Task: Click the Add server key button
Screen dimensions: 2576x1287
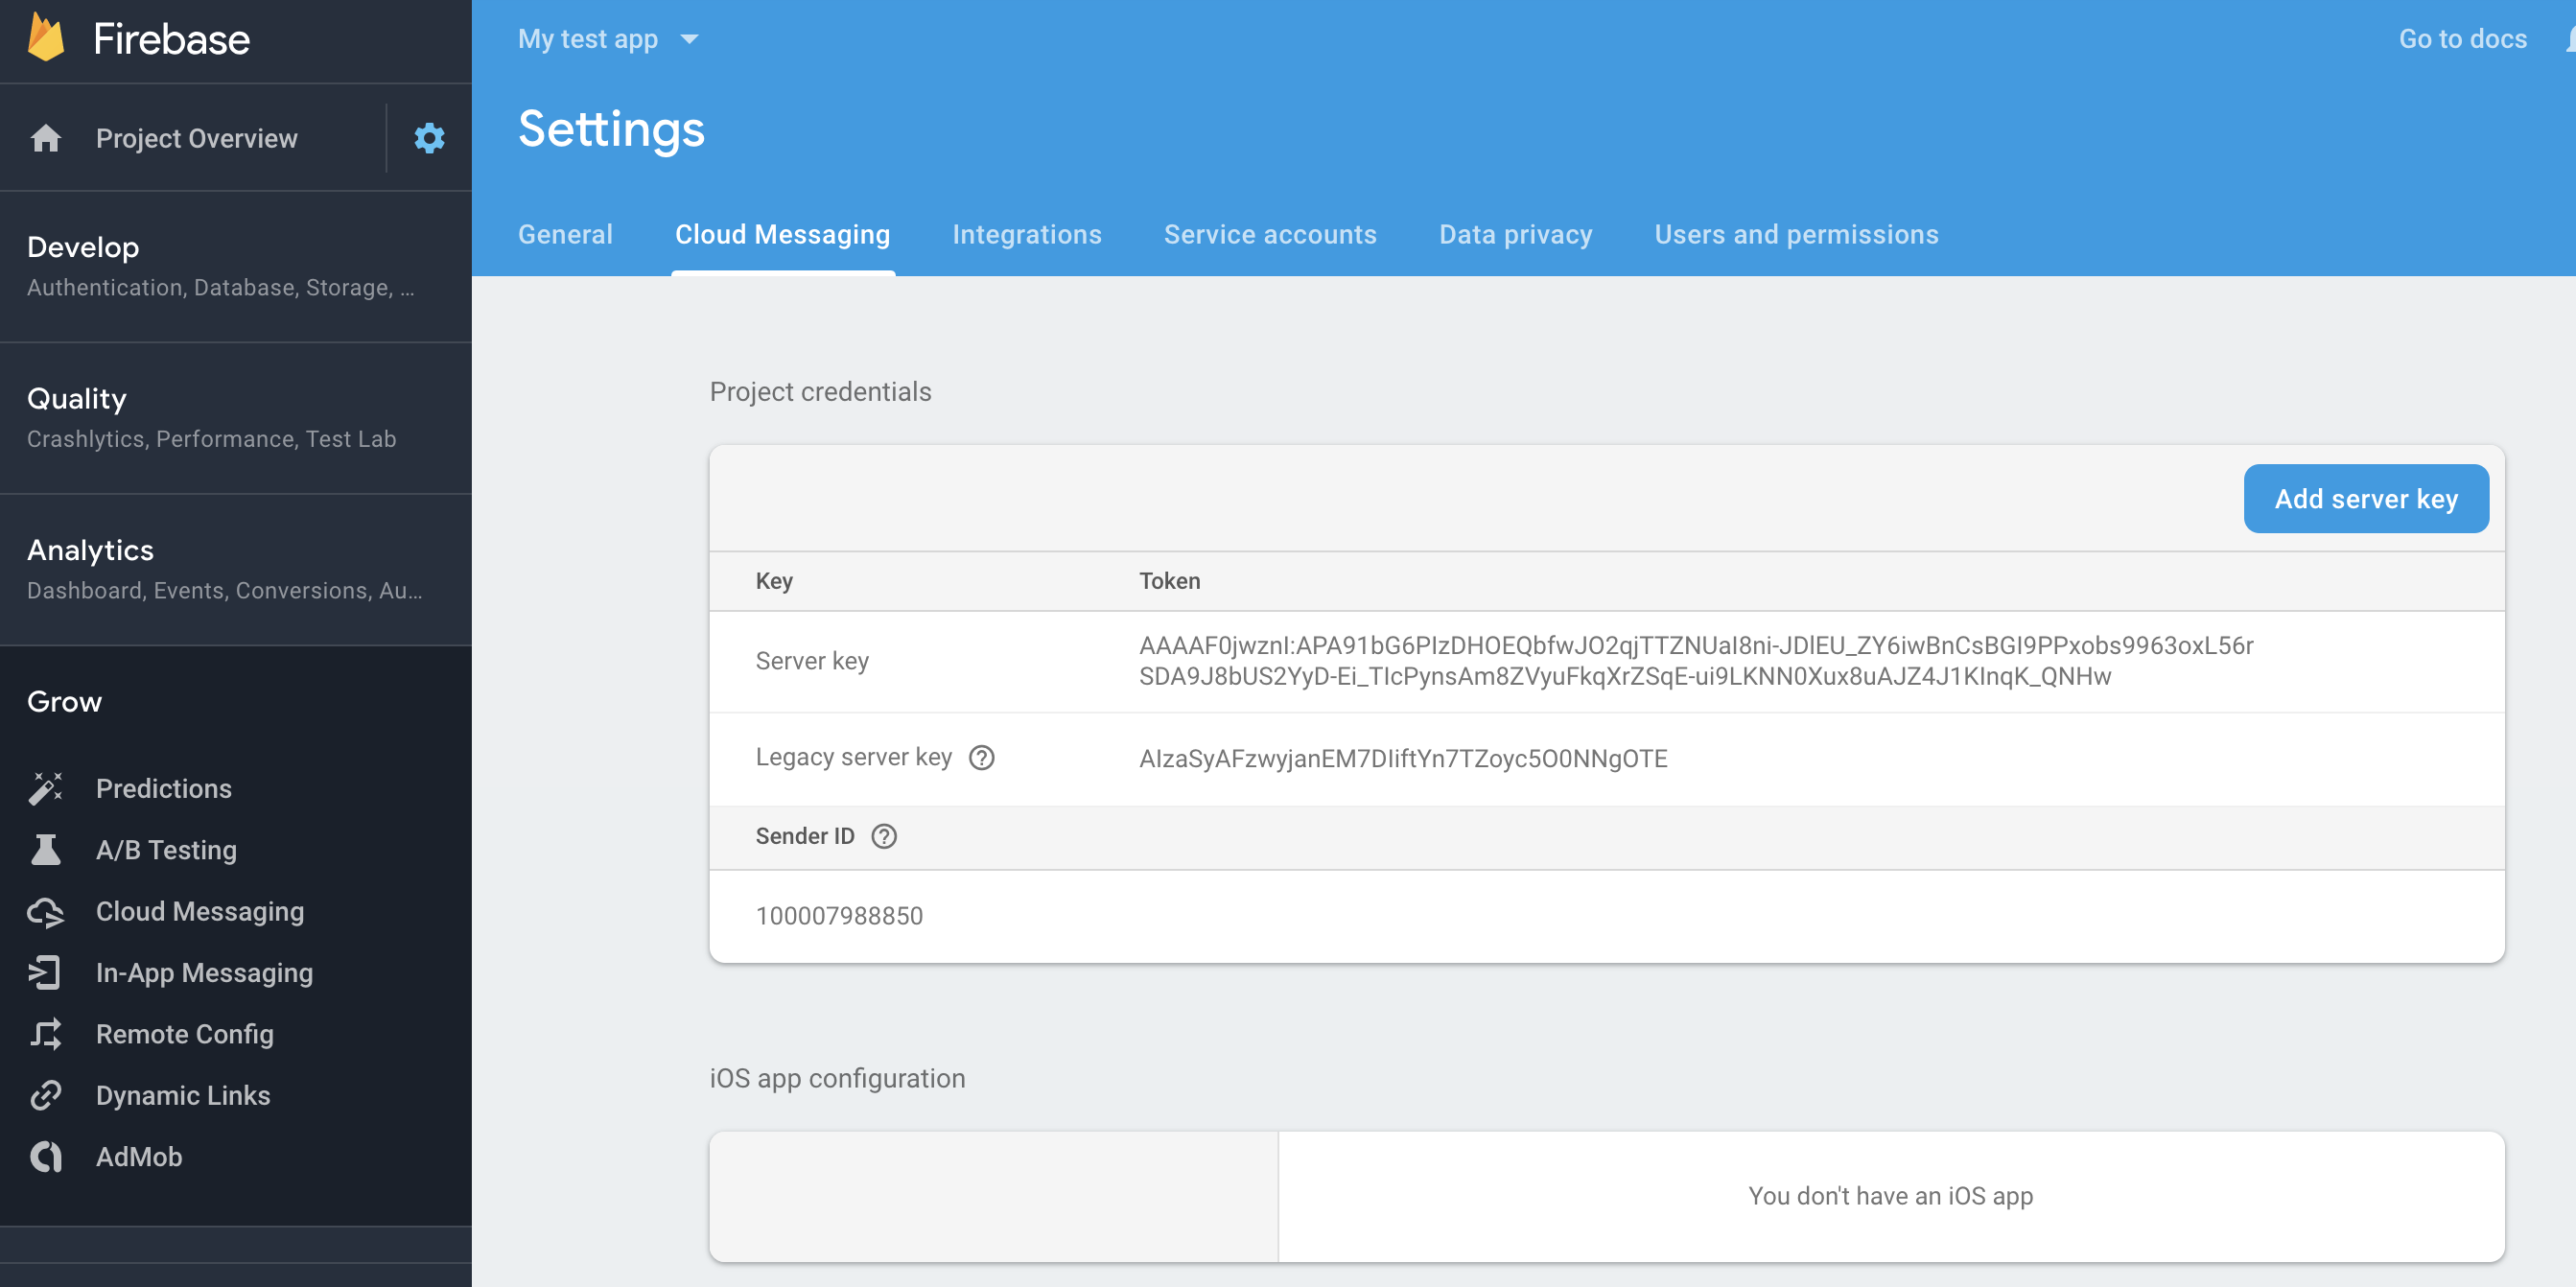Action: click(x=2365, y=498)
